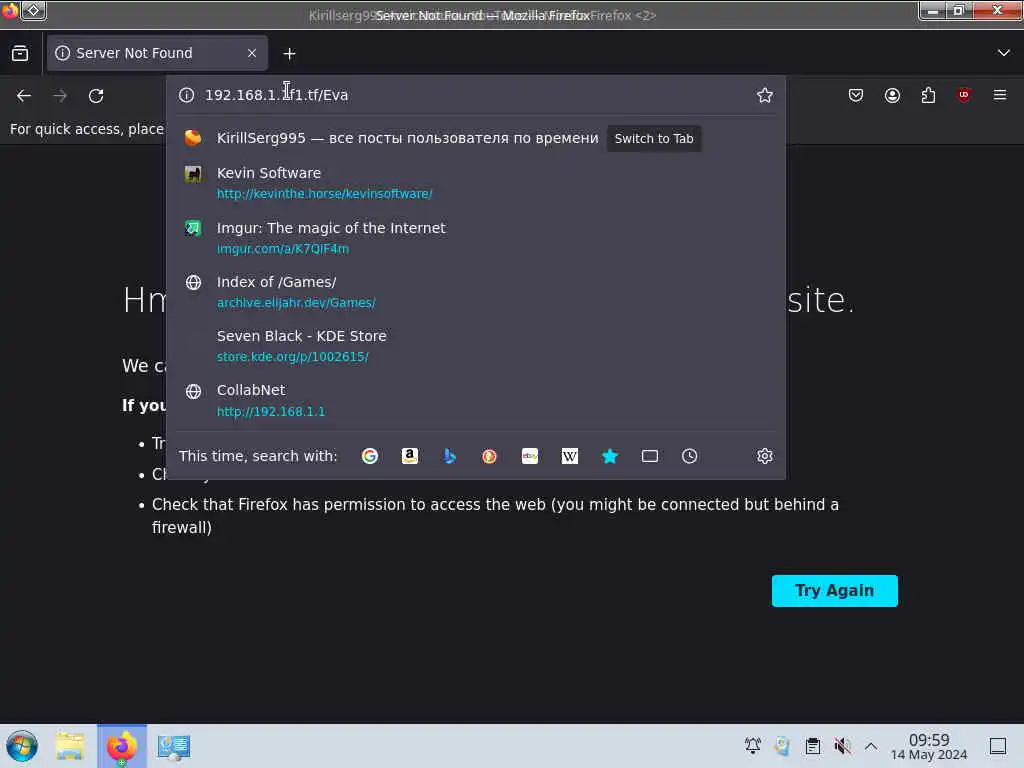Click the muted volume tray icon
The width and height of the screenshot is (1024, 768).
(x=842, y=745)
